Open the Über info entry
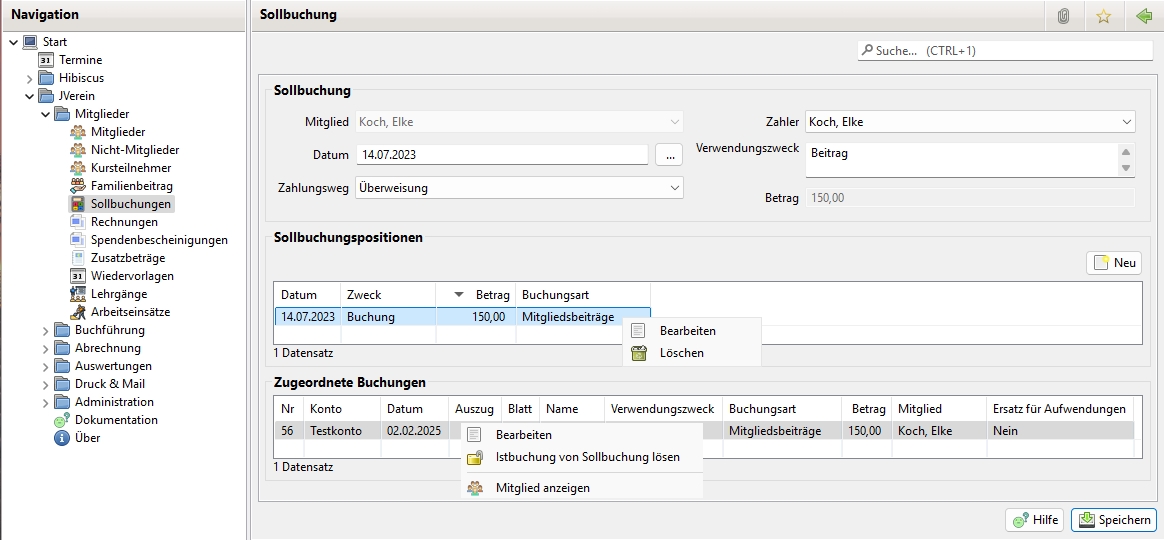The width and height of the screenshot is (1165, 540). [87, 438]
